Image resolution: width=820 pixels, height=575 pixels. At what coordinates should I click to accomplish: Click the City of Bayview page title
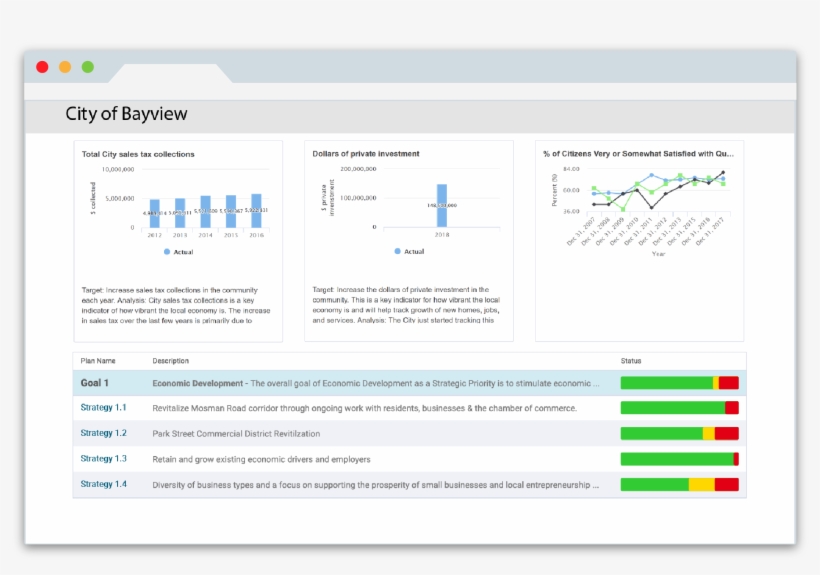click(x=126, y=114)
